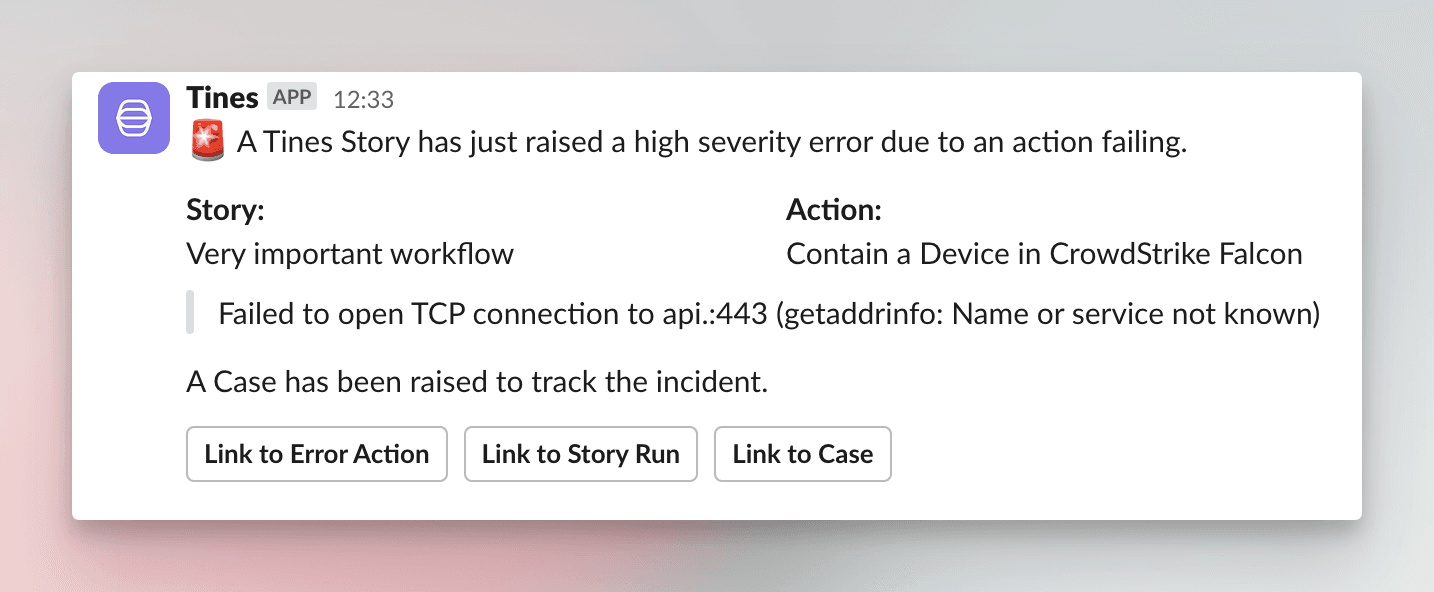The width and height of the screenshot is (1434, 592).
Task: Click the bold Story: label
Action: (226, 210)
